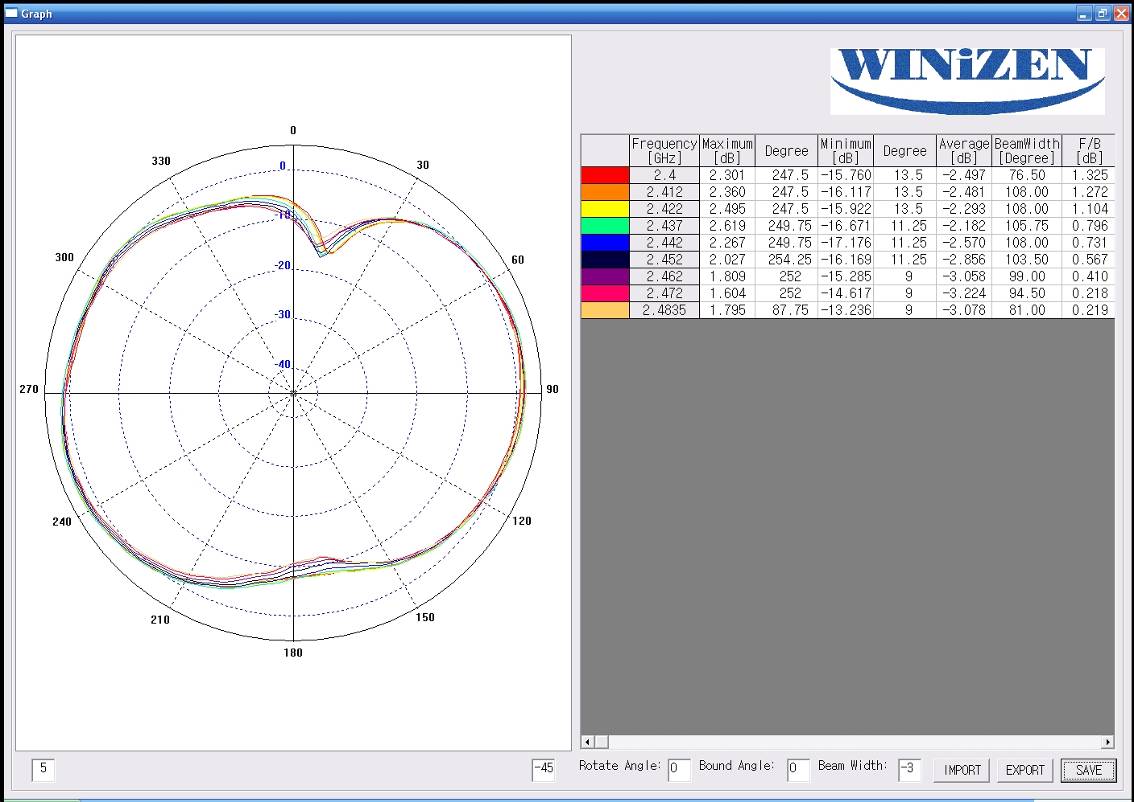The image size is (1134, 802).
Task: Click the Rotate Angle input field
Action: [x=679, y=770]
